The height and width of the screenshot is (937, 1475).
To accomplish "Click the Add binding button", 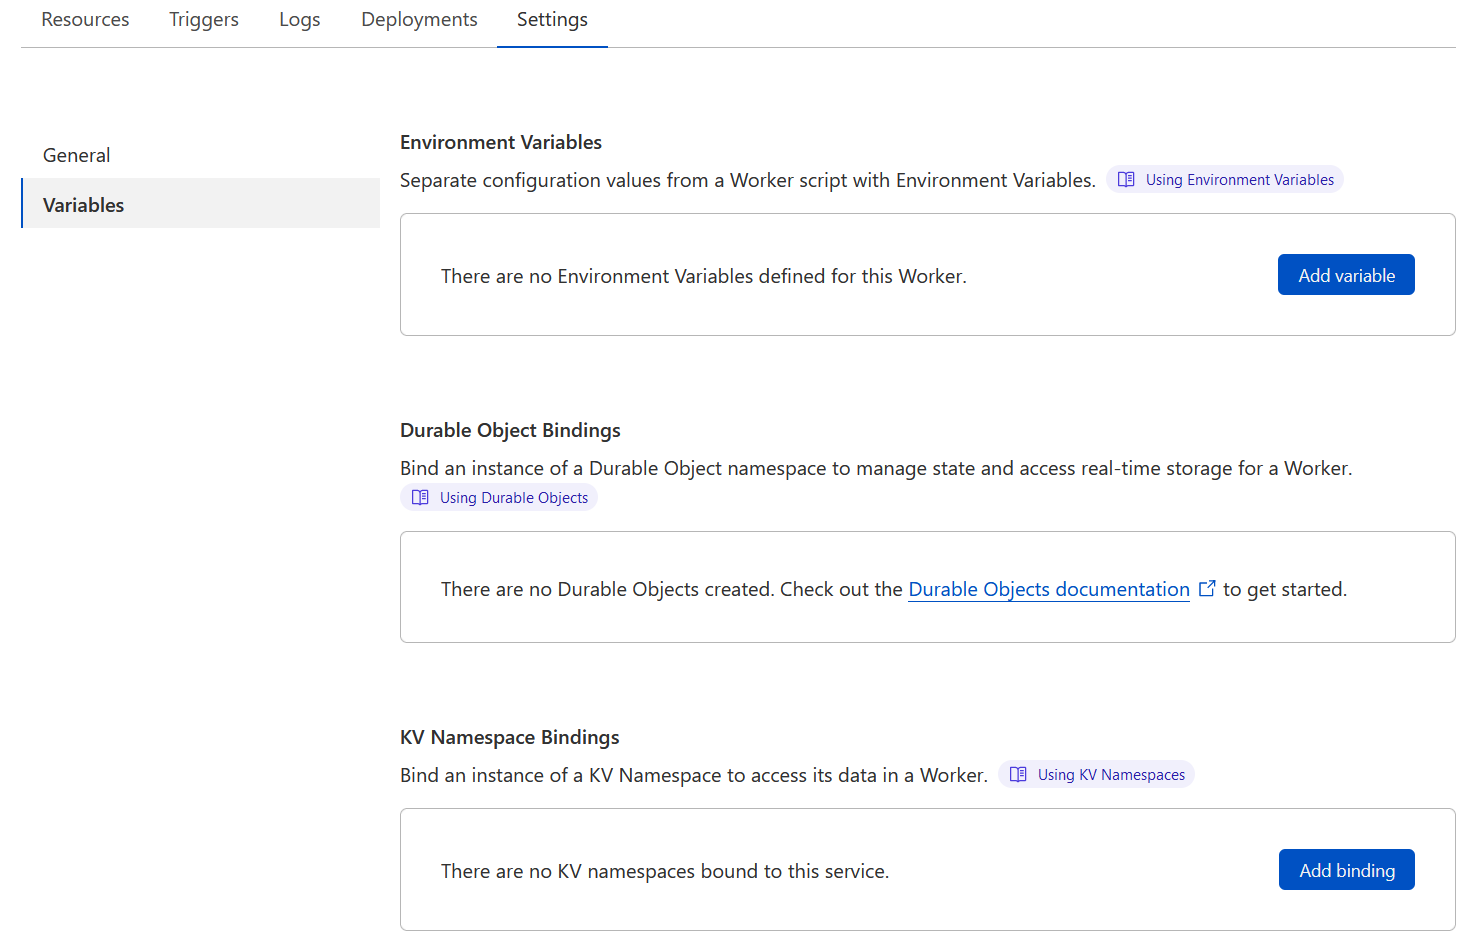I will point(1346,869).
